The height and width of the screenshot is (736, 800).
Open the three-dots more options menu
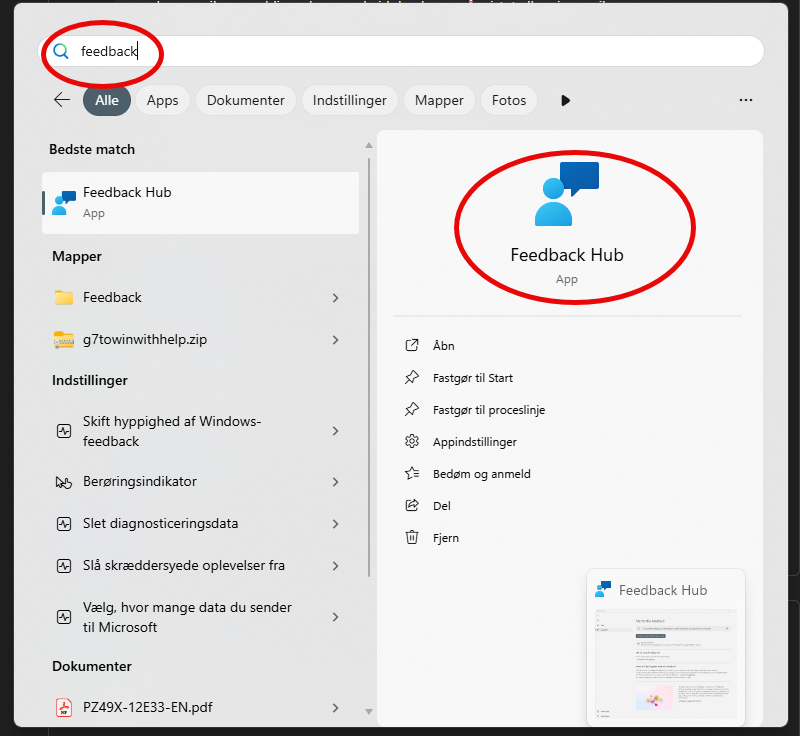coord(745,100)
